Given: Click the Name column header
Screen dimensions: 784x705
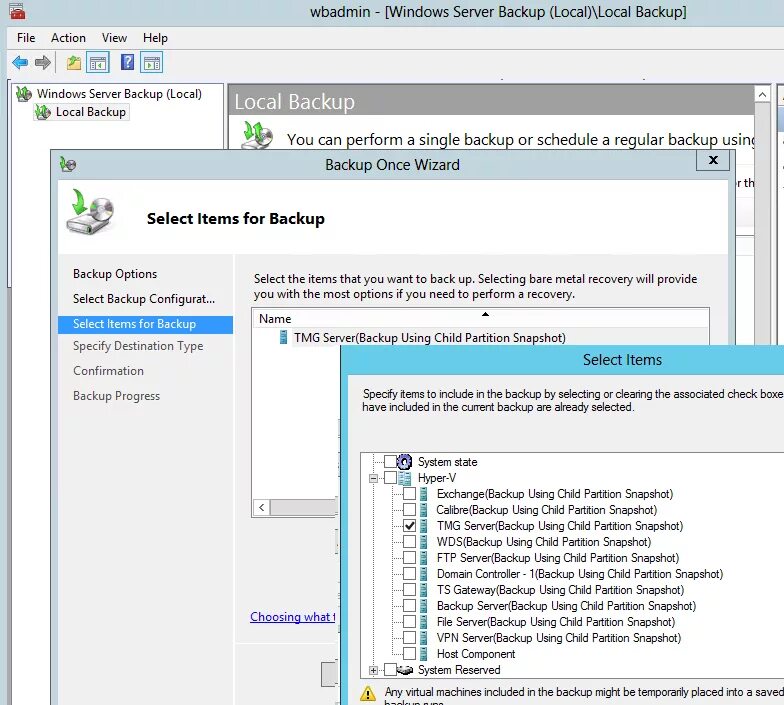Looking at the screenshot, I should pyautogui.click(x=480, y=318).
